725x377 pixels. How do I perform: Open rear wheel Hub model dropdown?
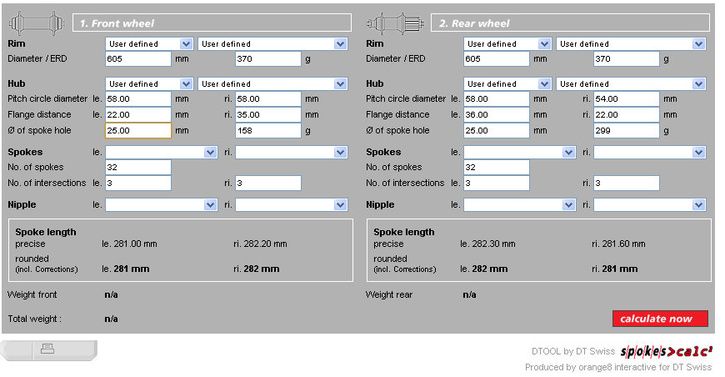631,84
